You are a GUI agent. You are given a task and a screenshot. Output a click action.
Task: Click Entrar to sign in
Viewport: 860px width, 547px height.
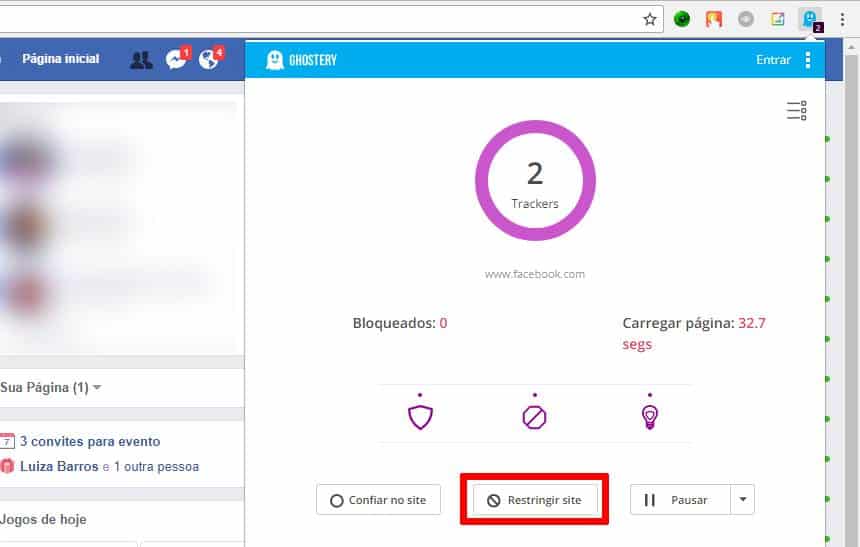click(773, 60)
